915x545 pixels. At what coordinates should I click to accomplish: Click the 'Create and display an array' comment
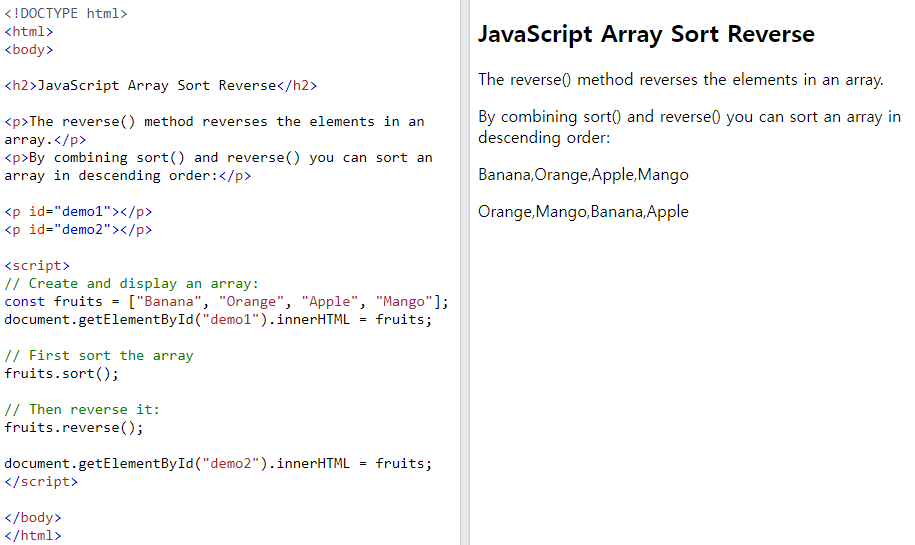pos(131,284)
